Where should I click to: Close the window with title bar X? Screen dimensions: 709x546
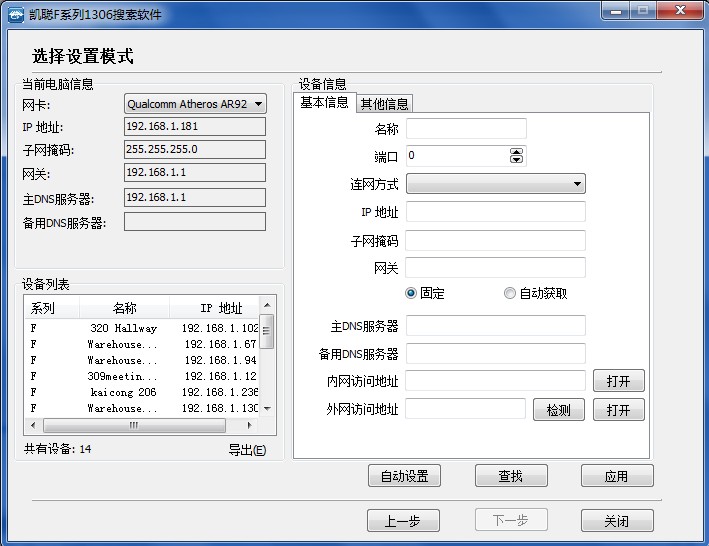click(x=680, y=11)
